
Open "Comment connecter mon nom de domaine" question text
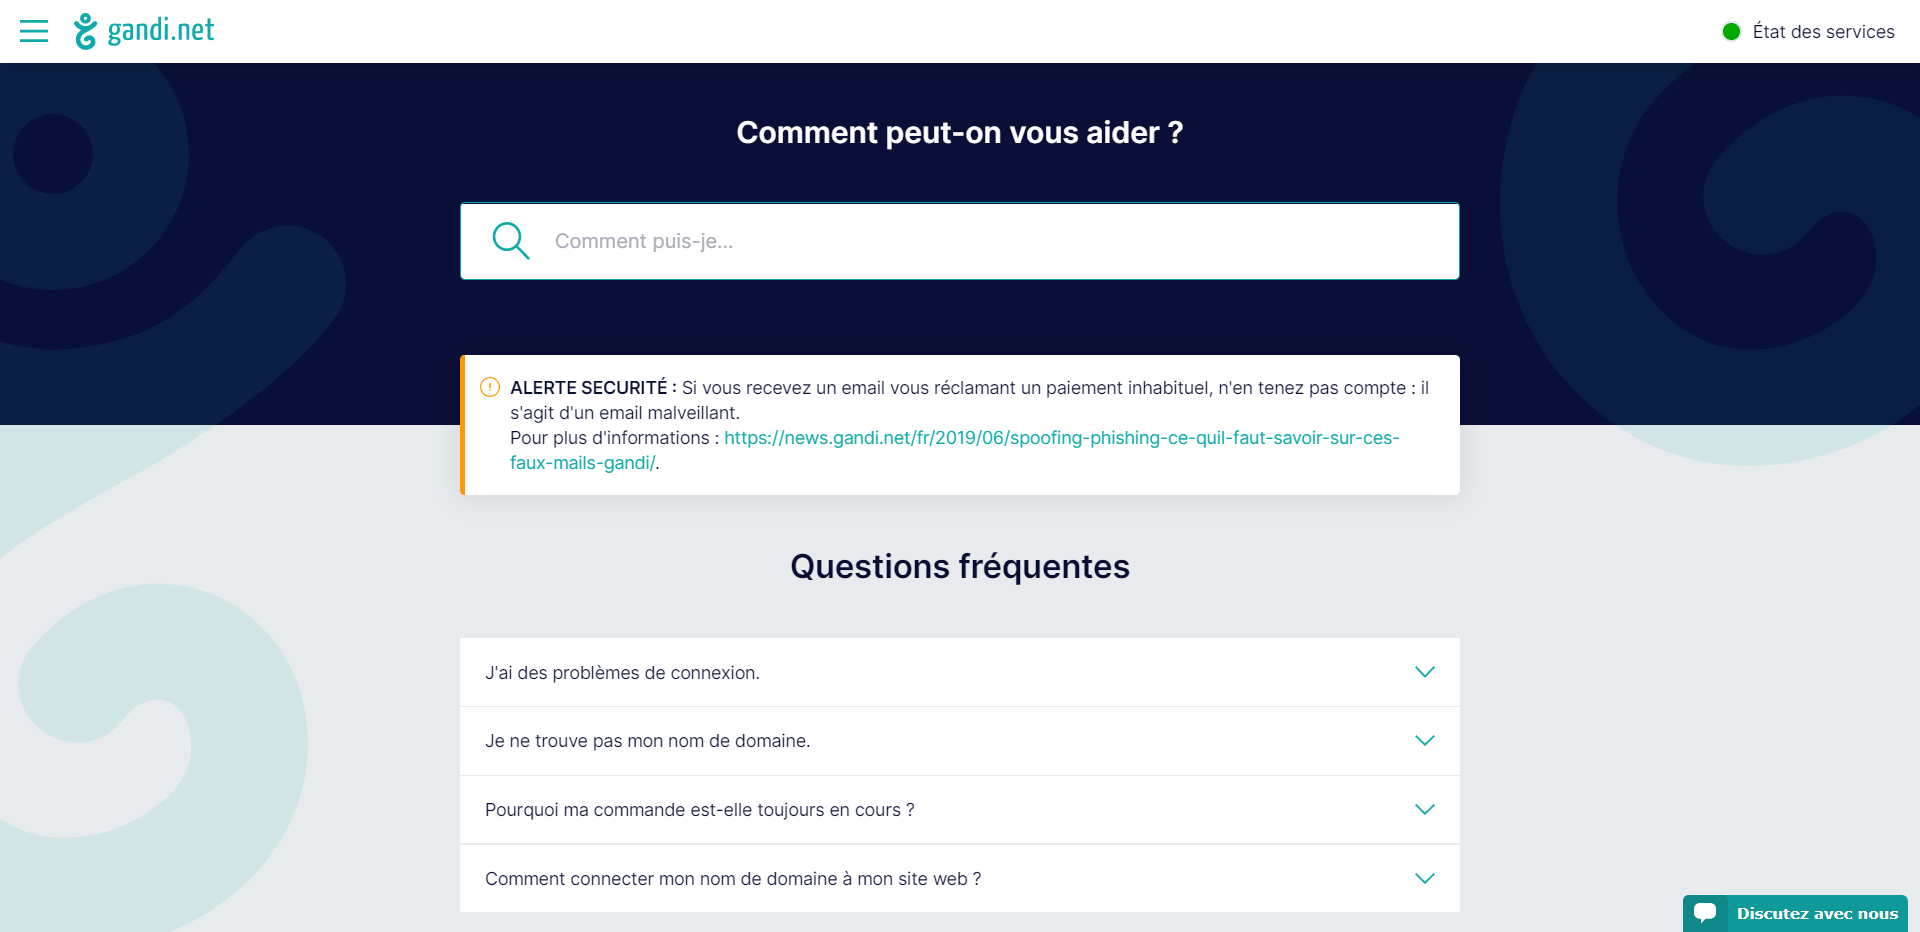pos(732,879)
